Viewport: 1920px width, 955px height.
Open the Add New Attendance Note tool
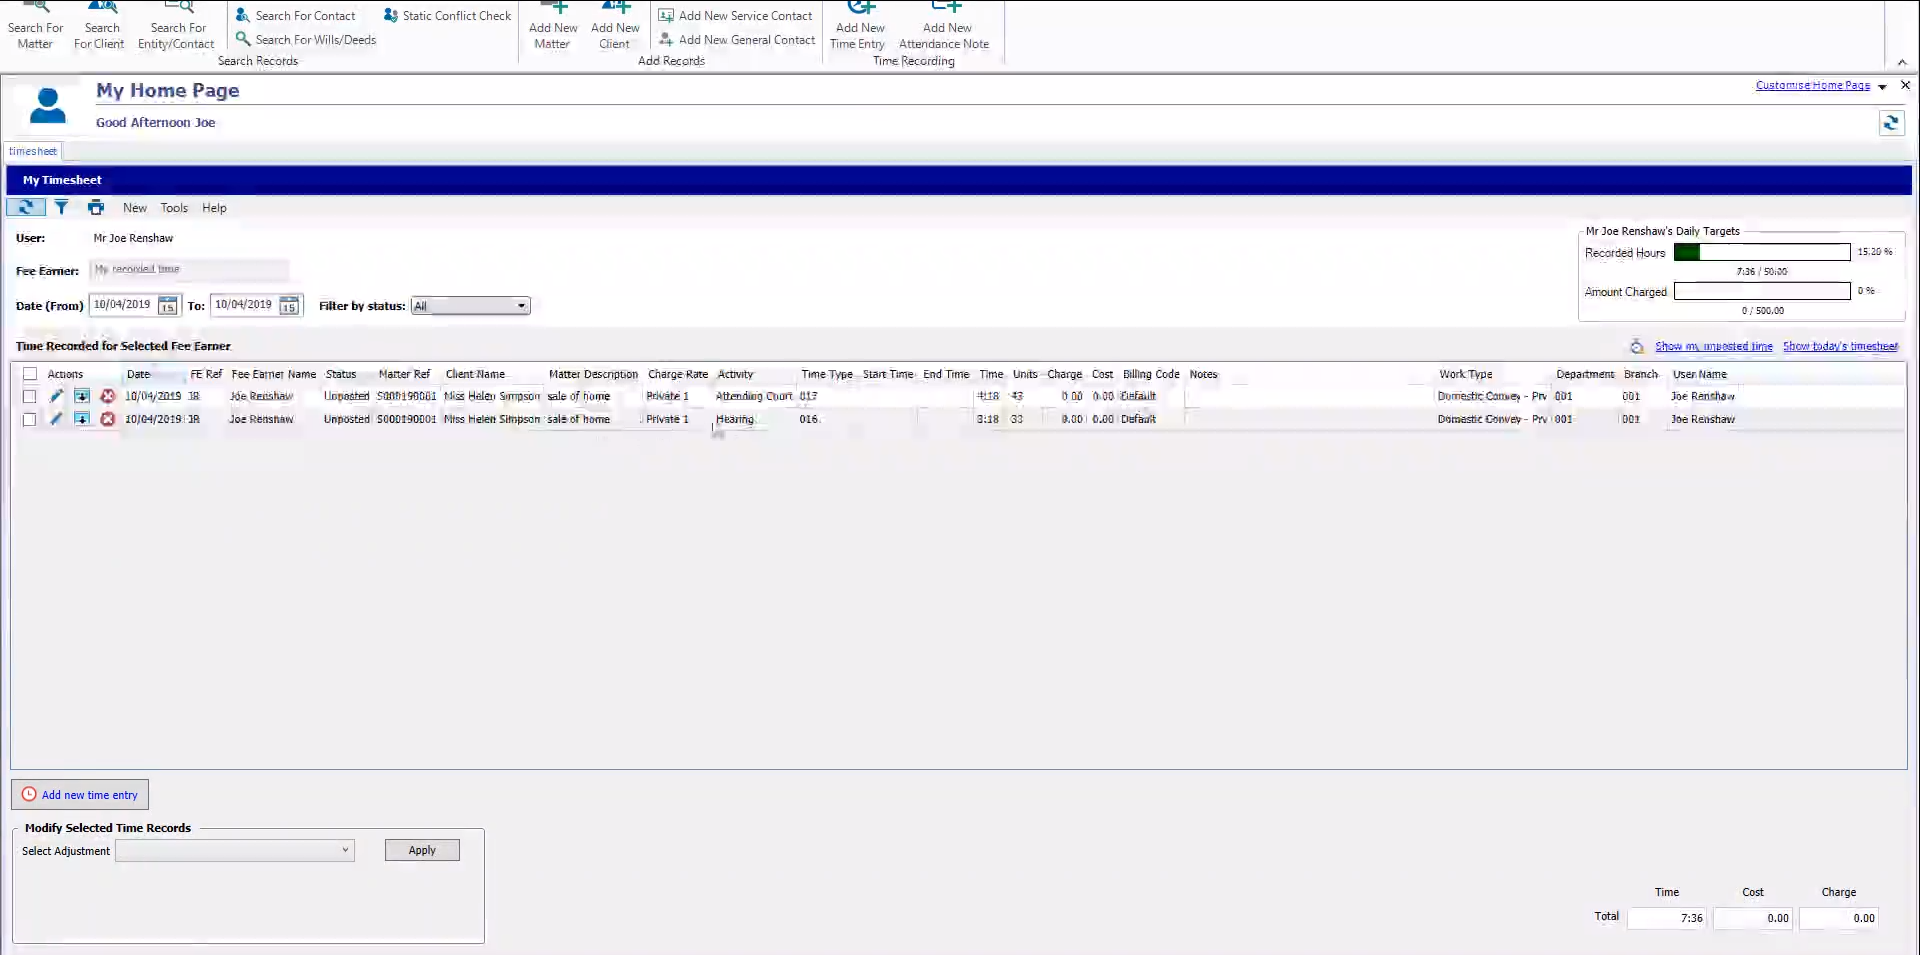click(x=944, y=27)
